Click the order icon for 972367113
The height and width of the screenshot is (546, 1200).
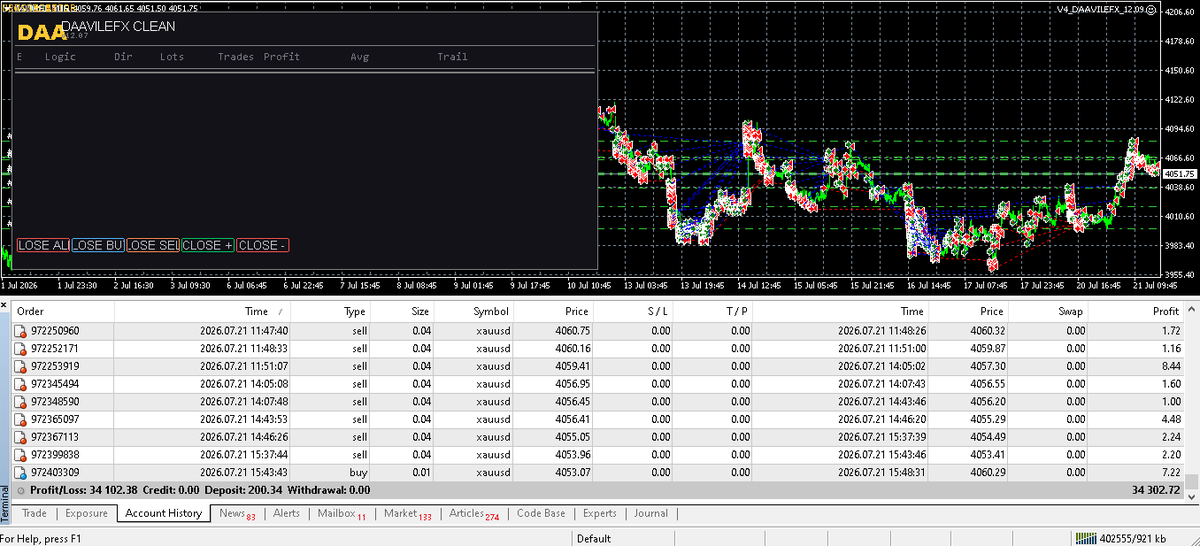(x=21, y=437)
